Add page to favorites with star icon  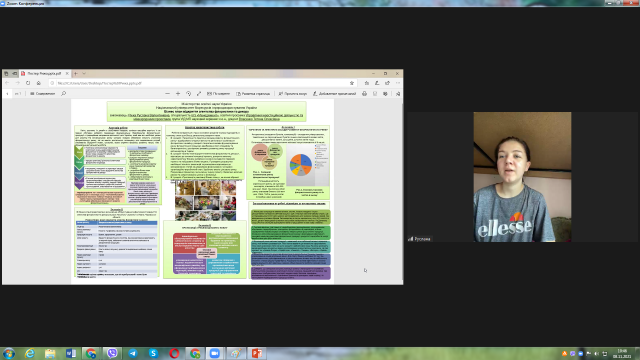coord(352,83)
